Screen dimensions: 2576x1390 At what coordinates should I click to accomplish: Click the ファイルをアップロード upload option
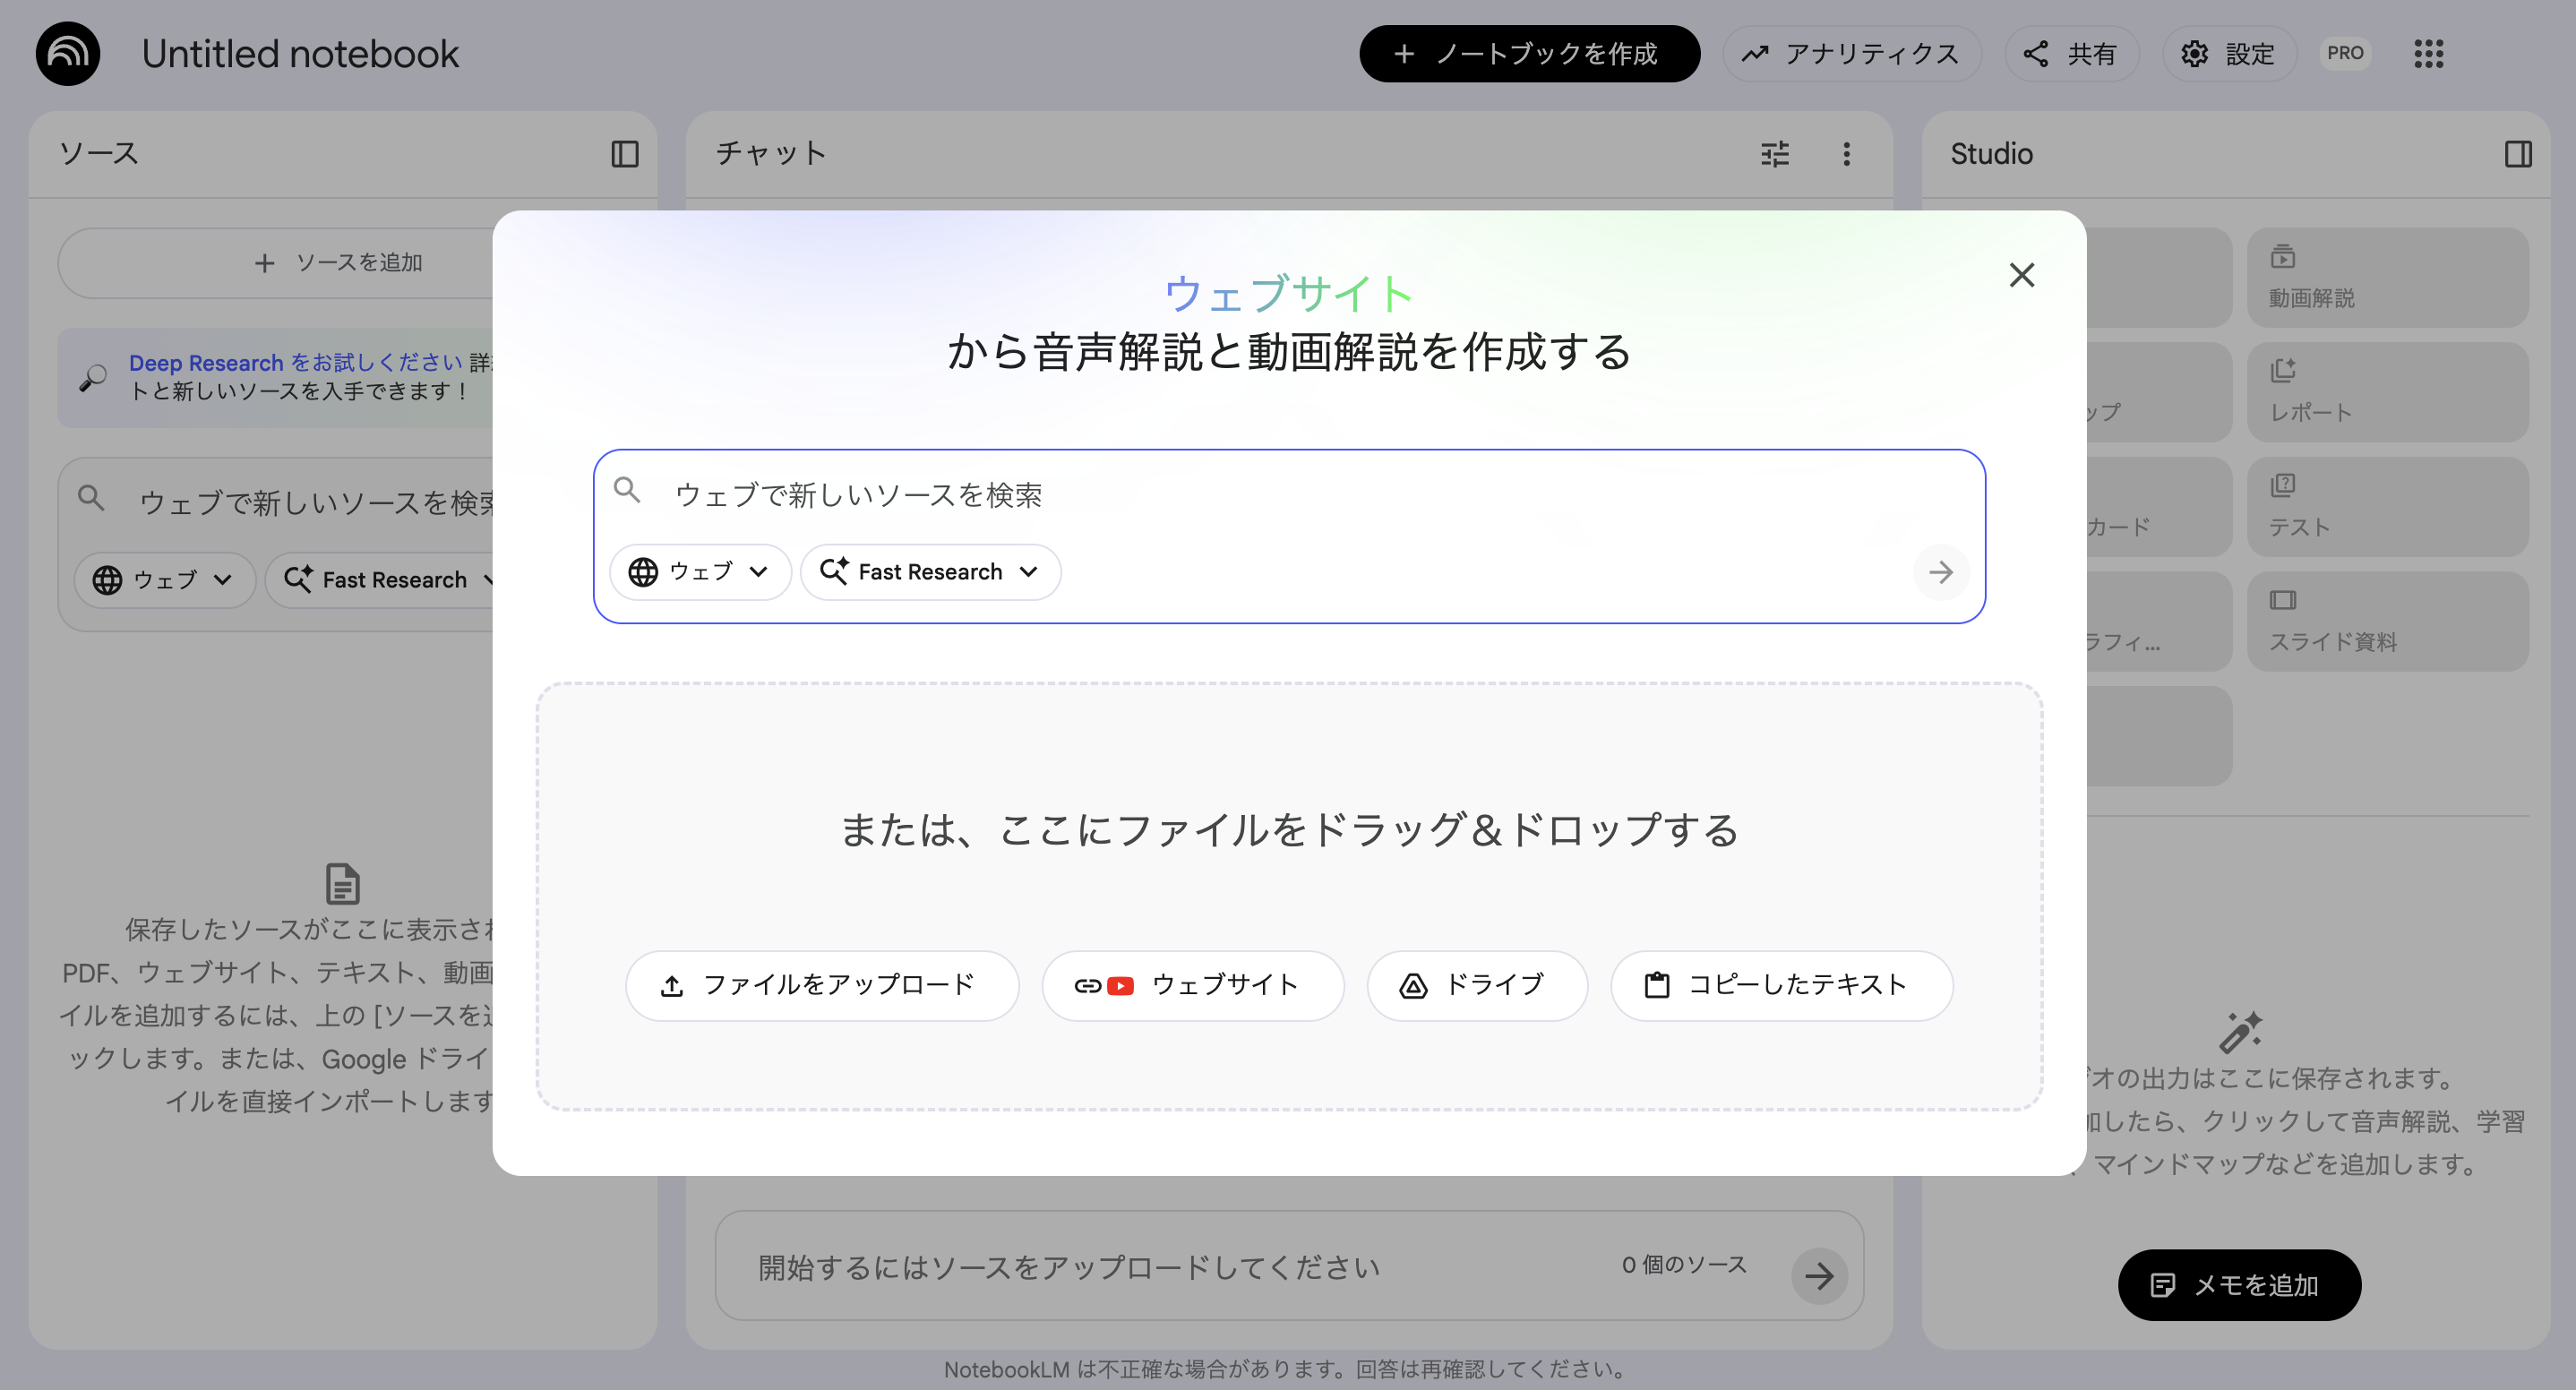click(822, 985)
